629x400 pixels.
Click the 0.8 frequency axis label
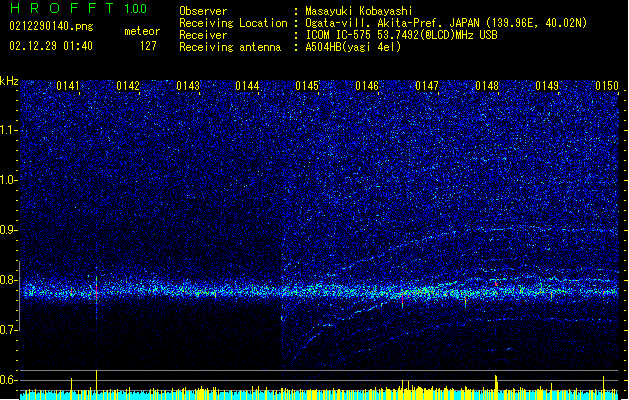coord(9,280)
